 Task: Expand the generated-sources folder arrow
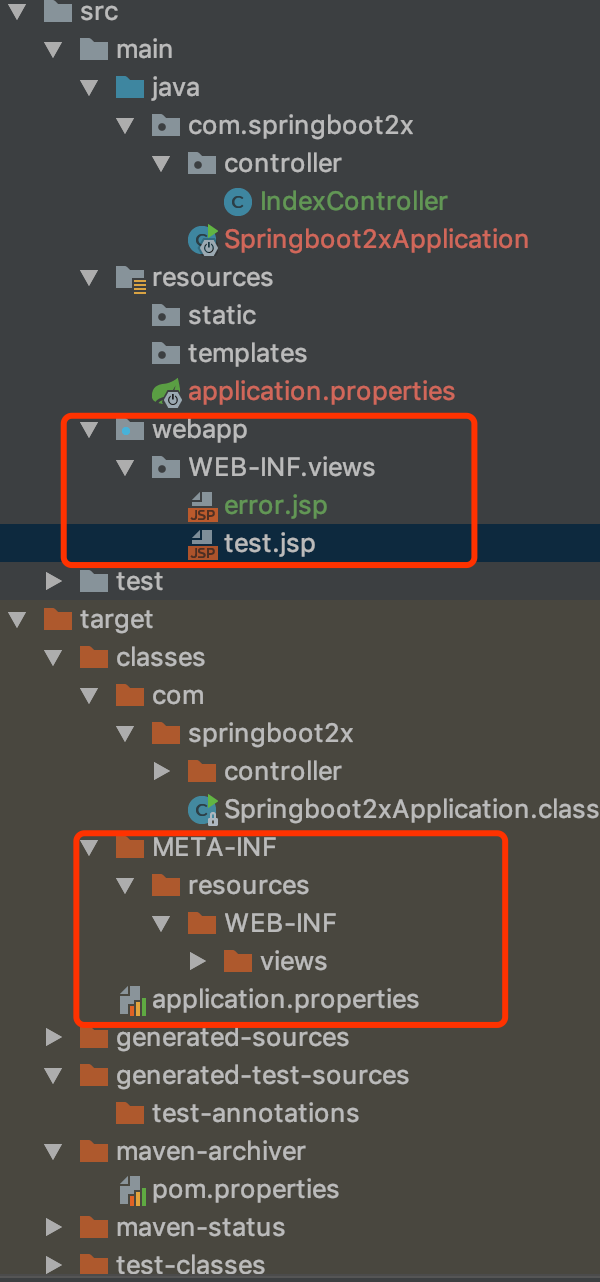(x=54, y=1038)
